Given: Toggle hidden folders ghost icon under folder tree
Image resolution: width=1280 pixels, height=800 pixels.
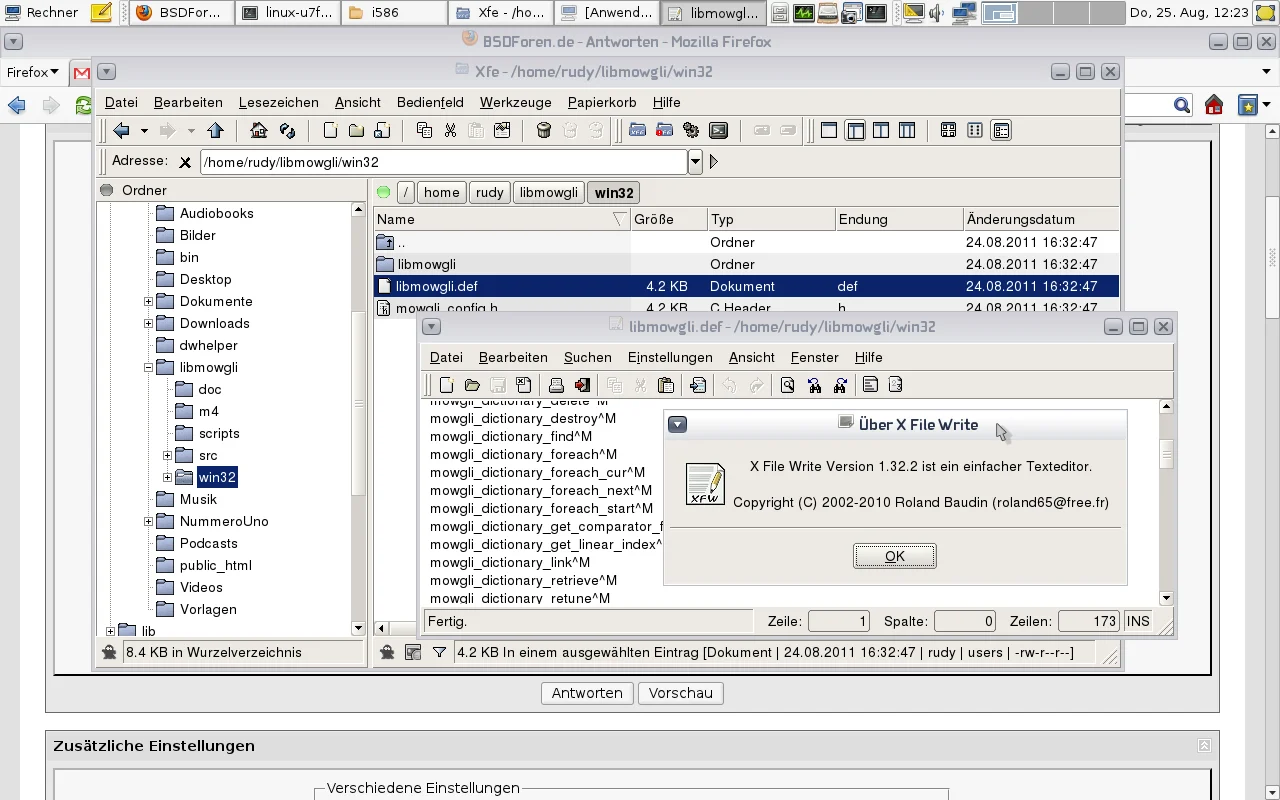Looking at the screenshot, I should pos(109,652).
